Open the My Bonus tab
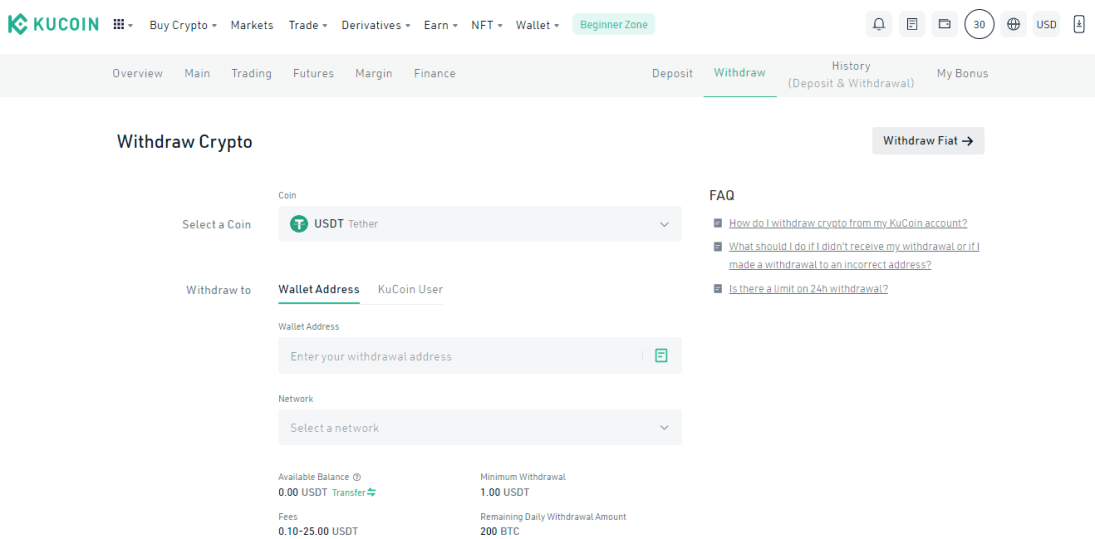The width and height of the screenshot is (1095, 539). (962, 73)
